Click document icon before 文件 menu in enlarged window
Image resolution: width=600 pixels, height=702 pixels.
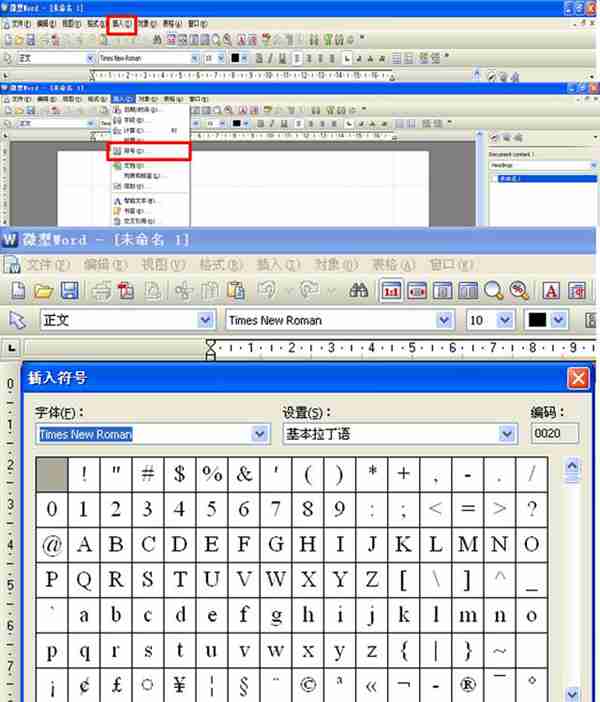12,265
